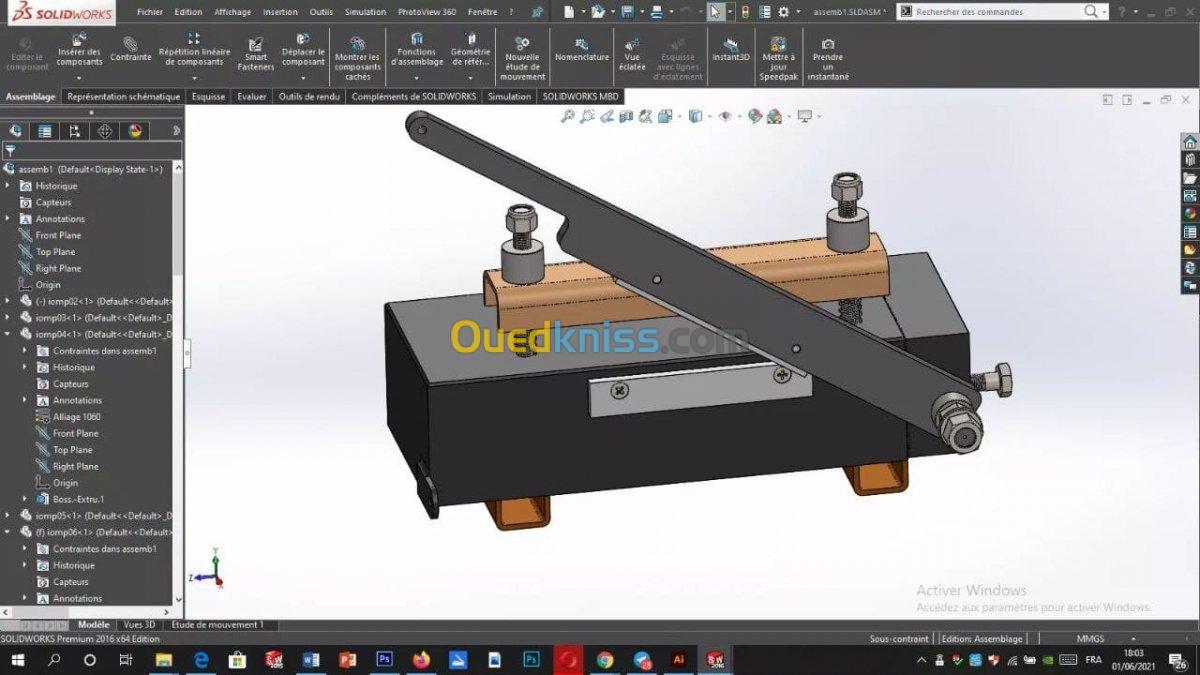Click the Contrainte (mate) tool icon
Image resolution: width=1200 pixels, height=675 pixels.
130,44
